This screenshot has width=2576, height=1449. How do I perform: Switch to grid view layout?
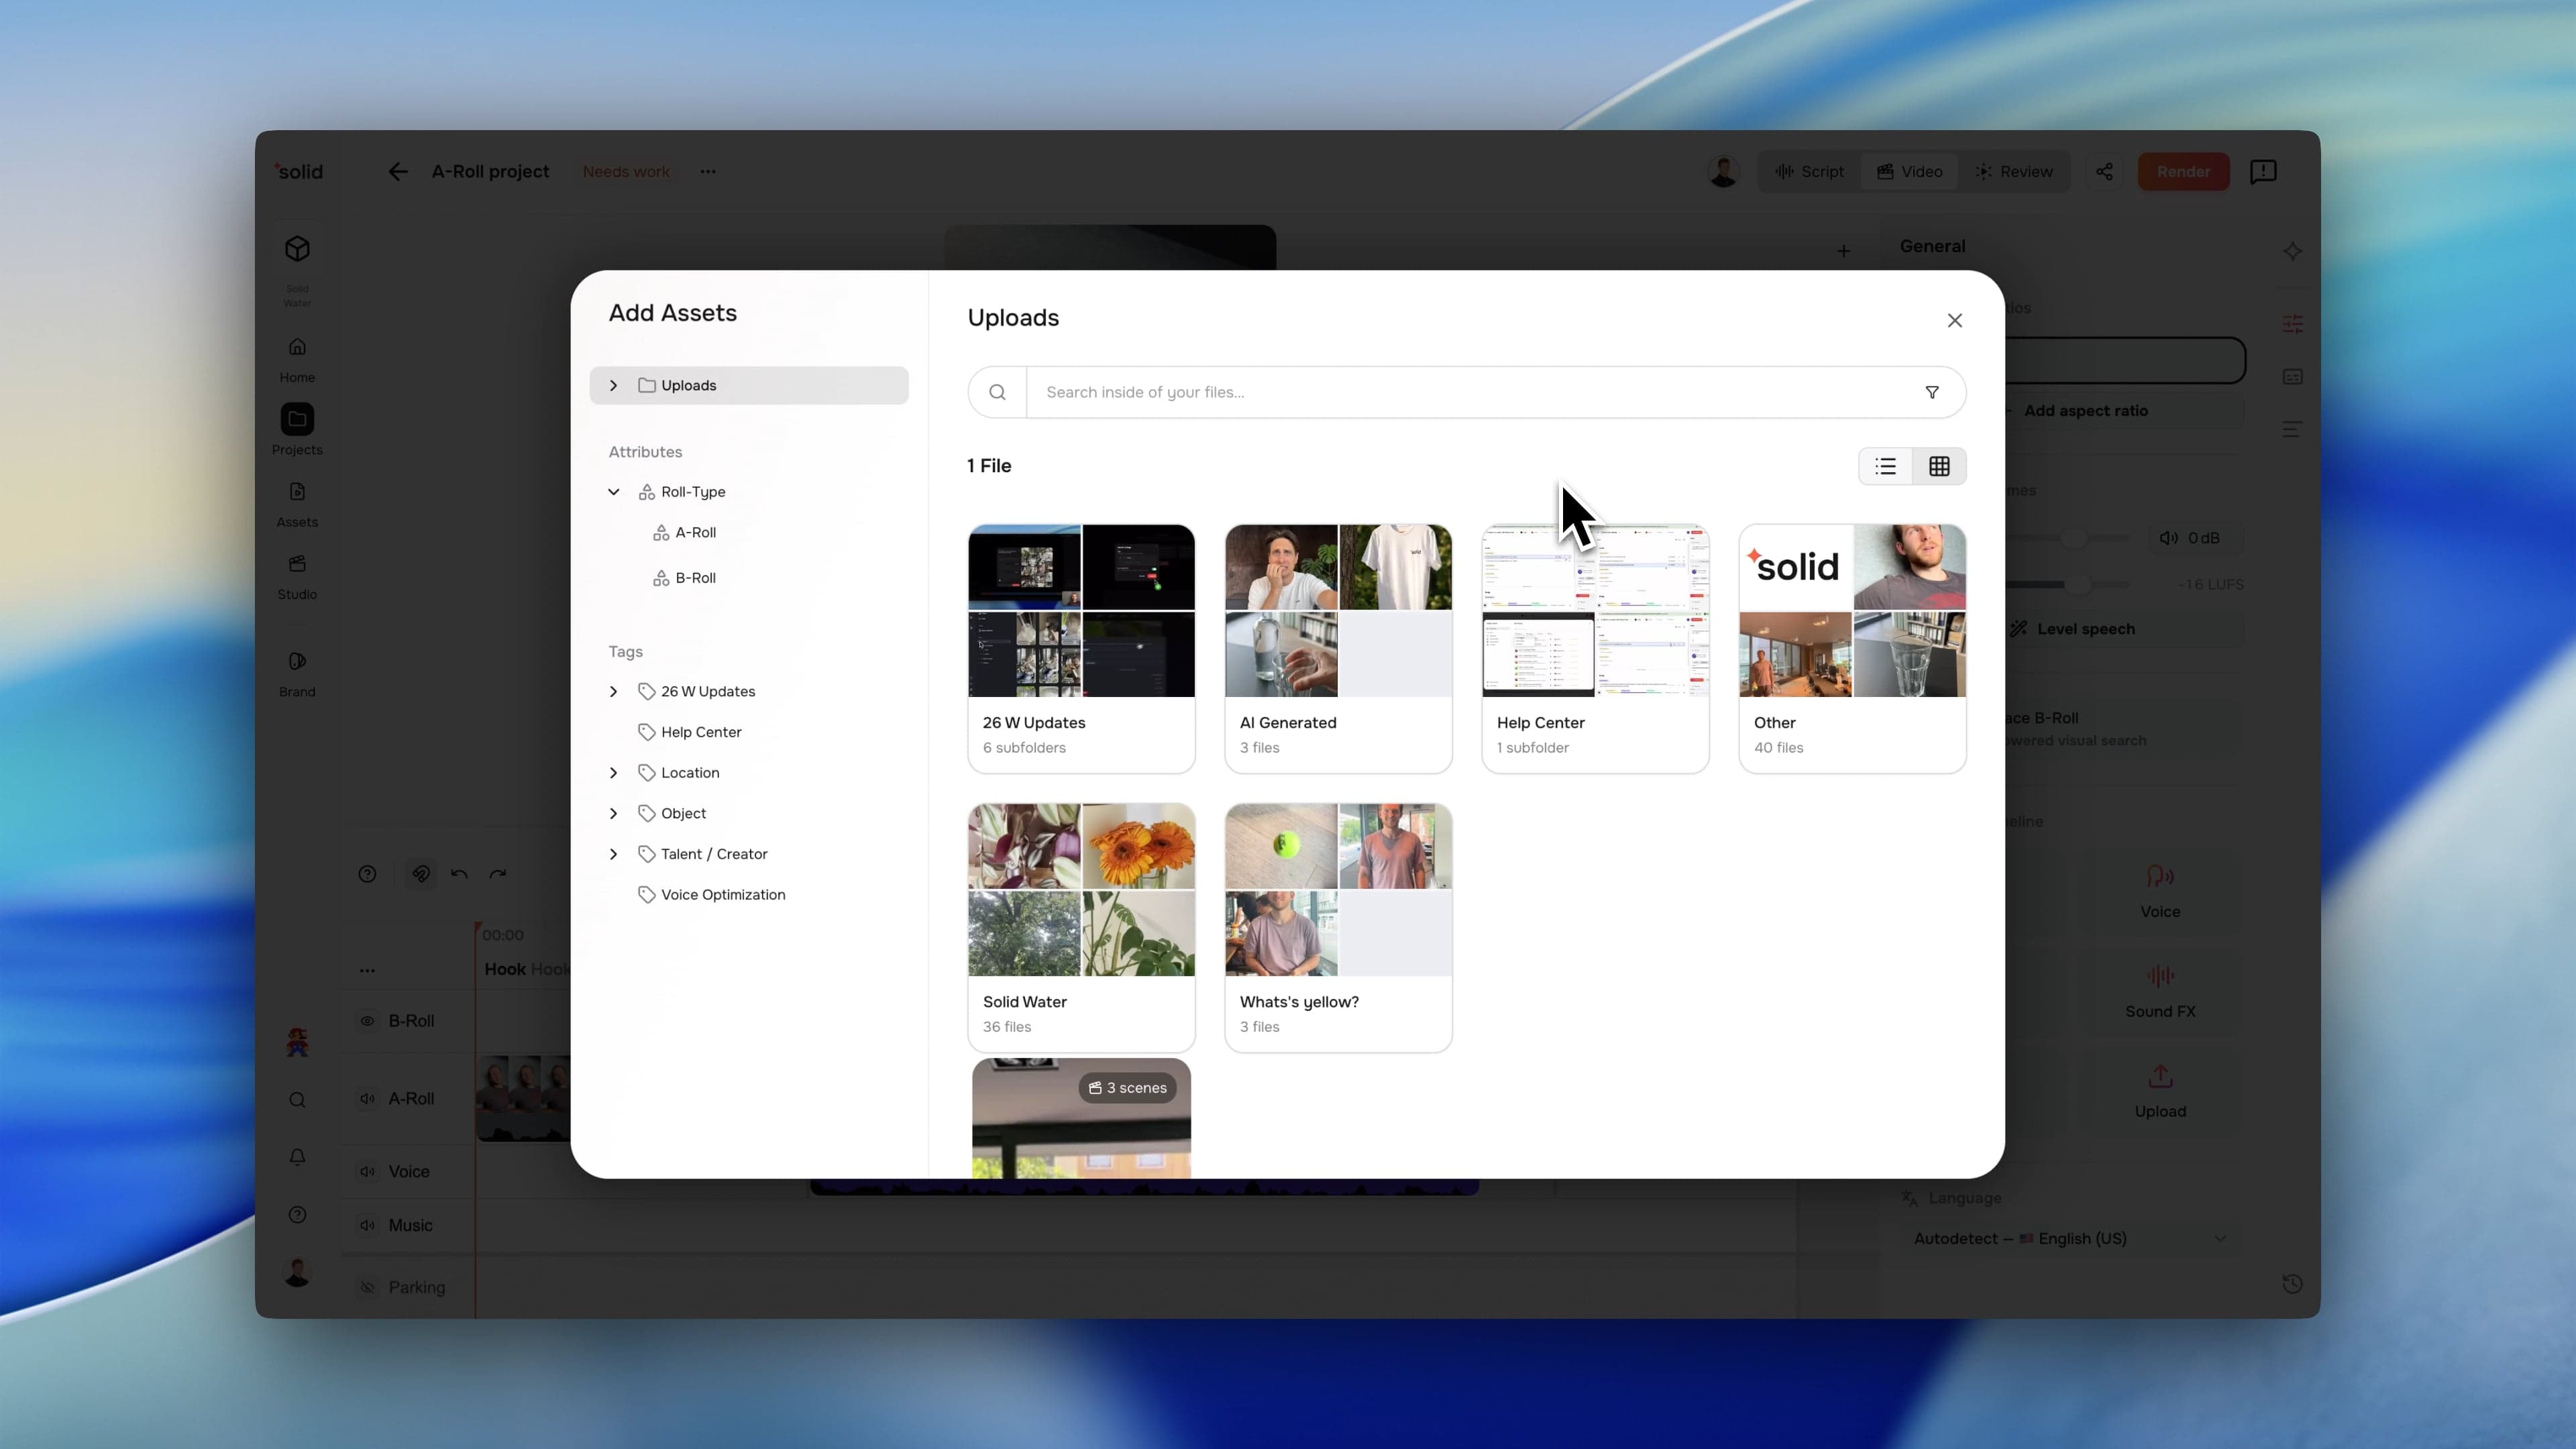pyautogui.click(x=1939, y=466)
